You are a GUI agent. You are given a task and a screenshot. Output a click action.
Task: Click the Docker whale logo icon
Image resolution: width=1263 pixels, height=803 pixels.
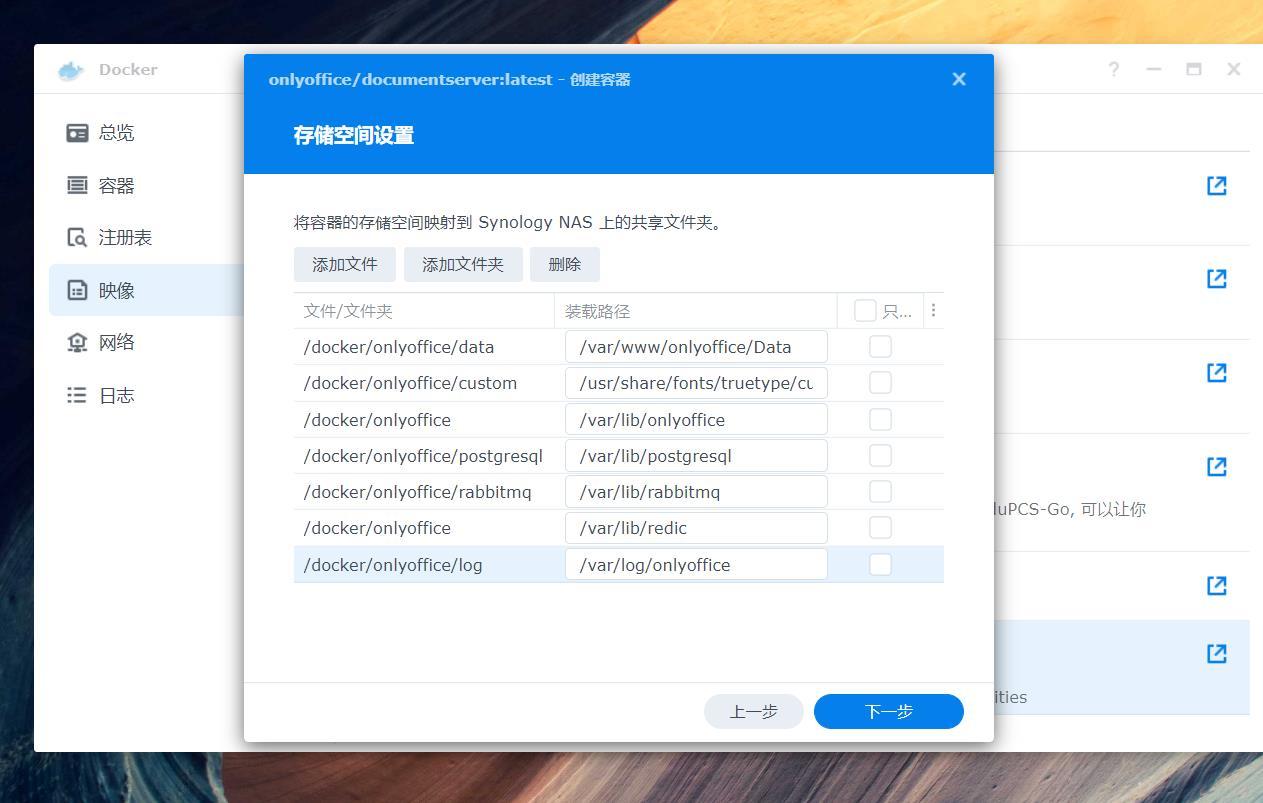click(69, 69)
